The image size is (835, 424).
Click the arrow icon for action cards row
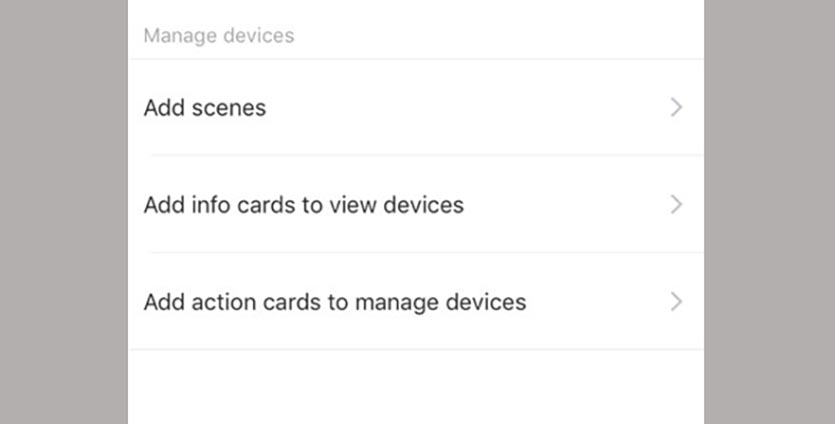(676, 301)
